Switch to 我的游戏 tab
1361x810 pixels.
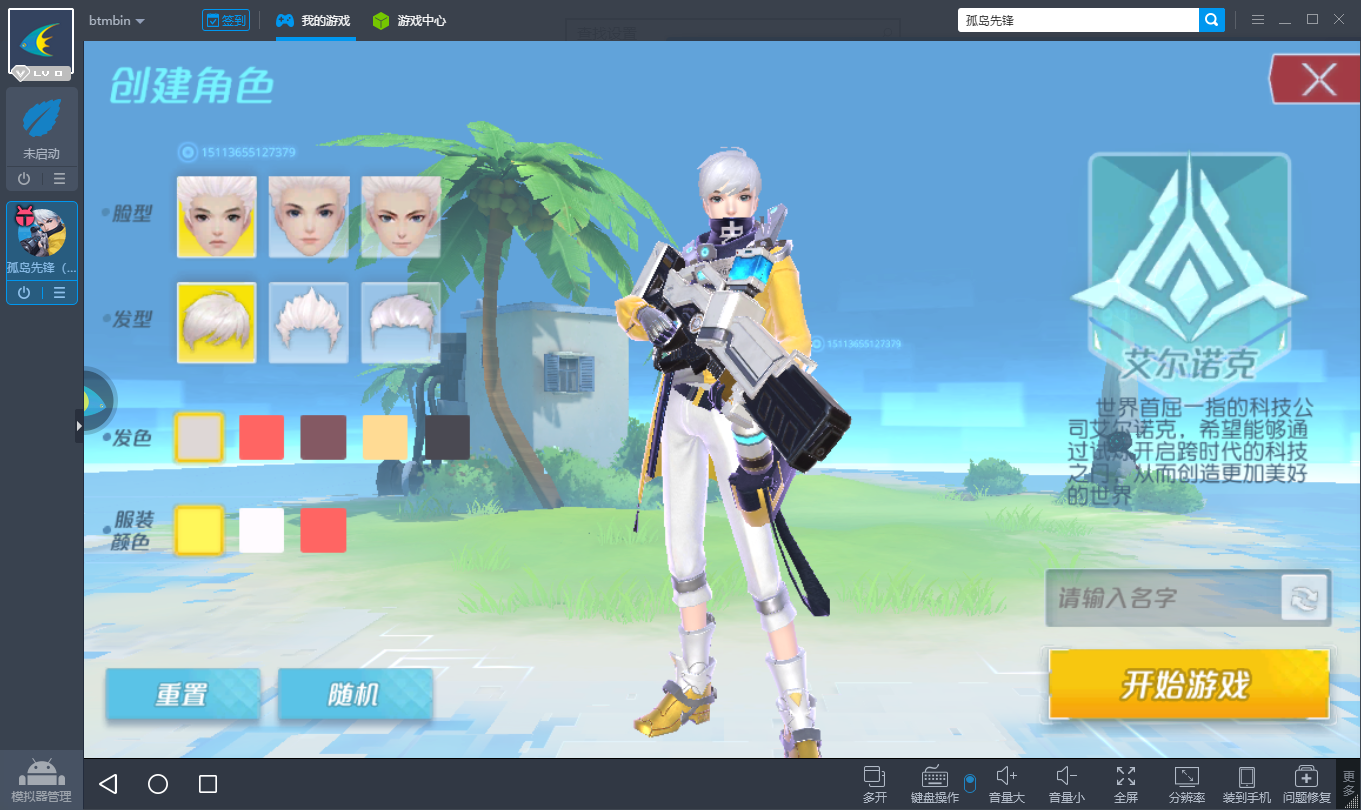click(x=314, y=21)
